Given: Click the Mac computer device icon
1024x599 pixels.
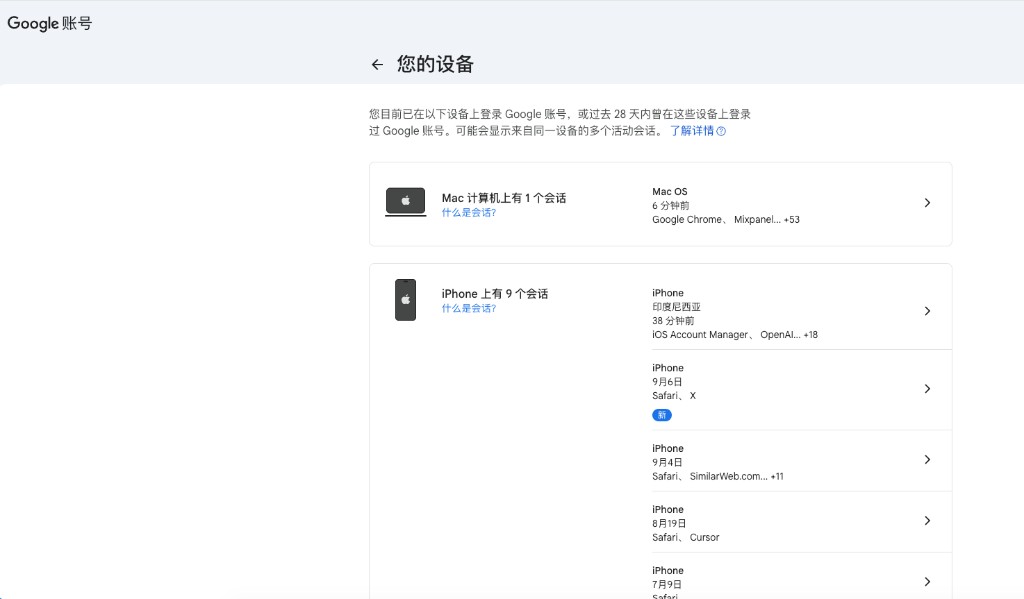Looking at the screenshot, I should point(406,202).
